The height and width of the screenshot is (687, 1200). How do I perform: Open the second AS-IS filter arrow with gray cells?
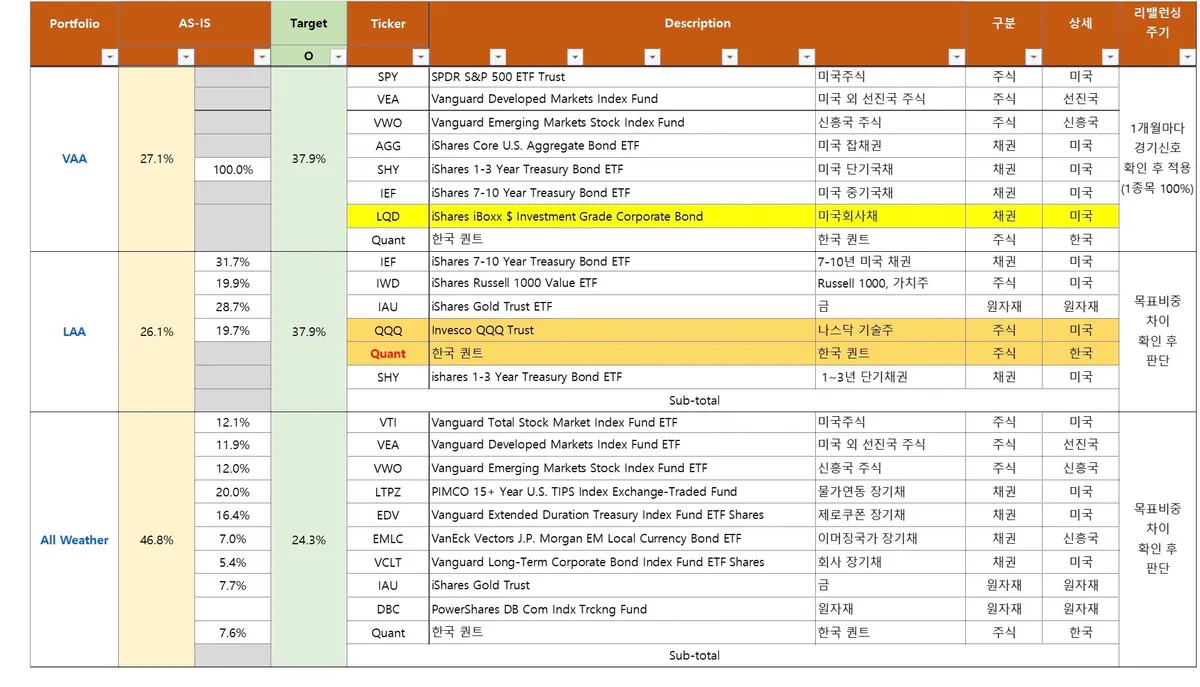click(x=261, y=57)
